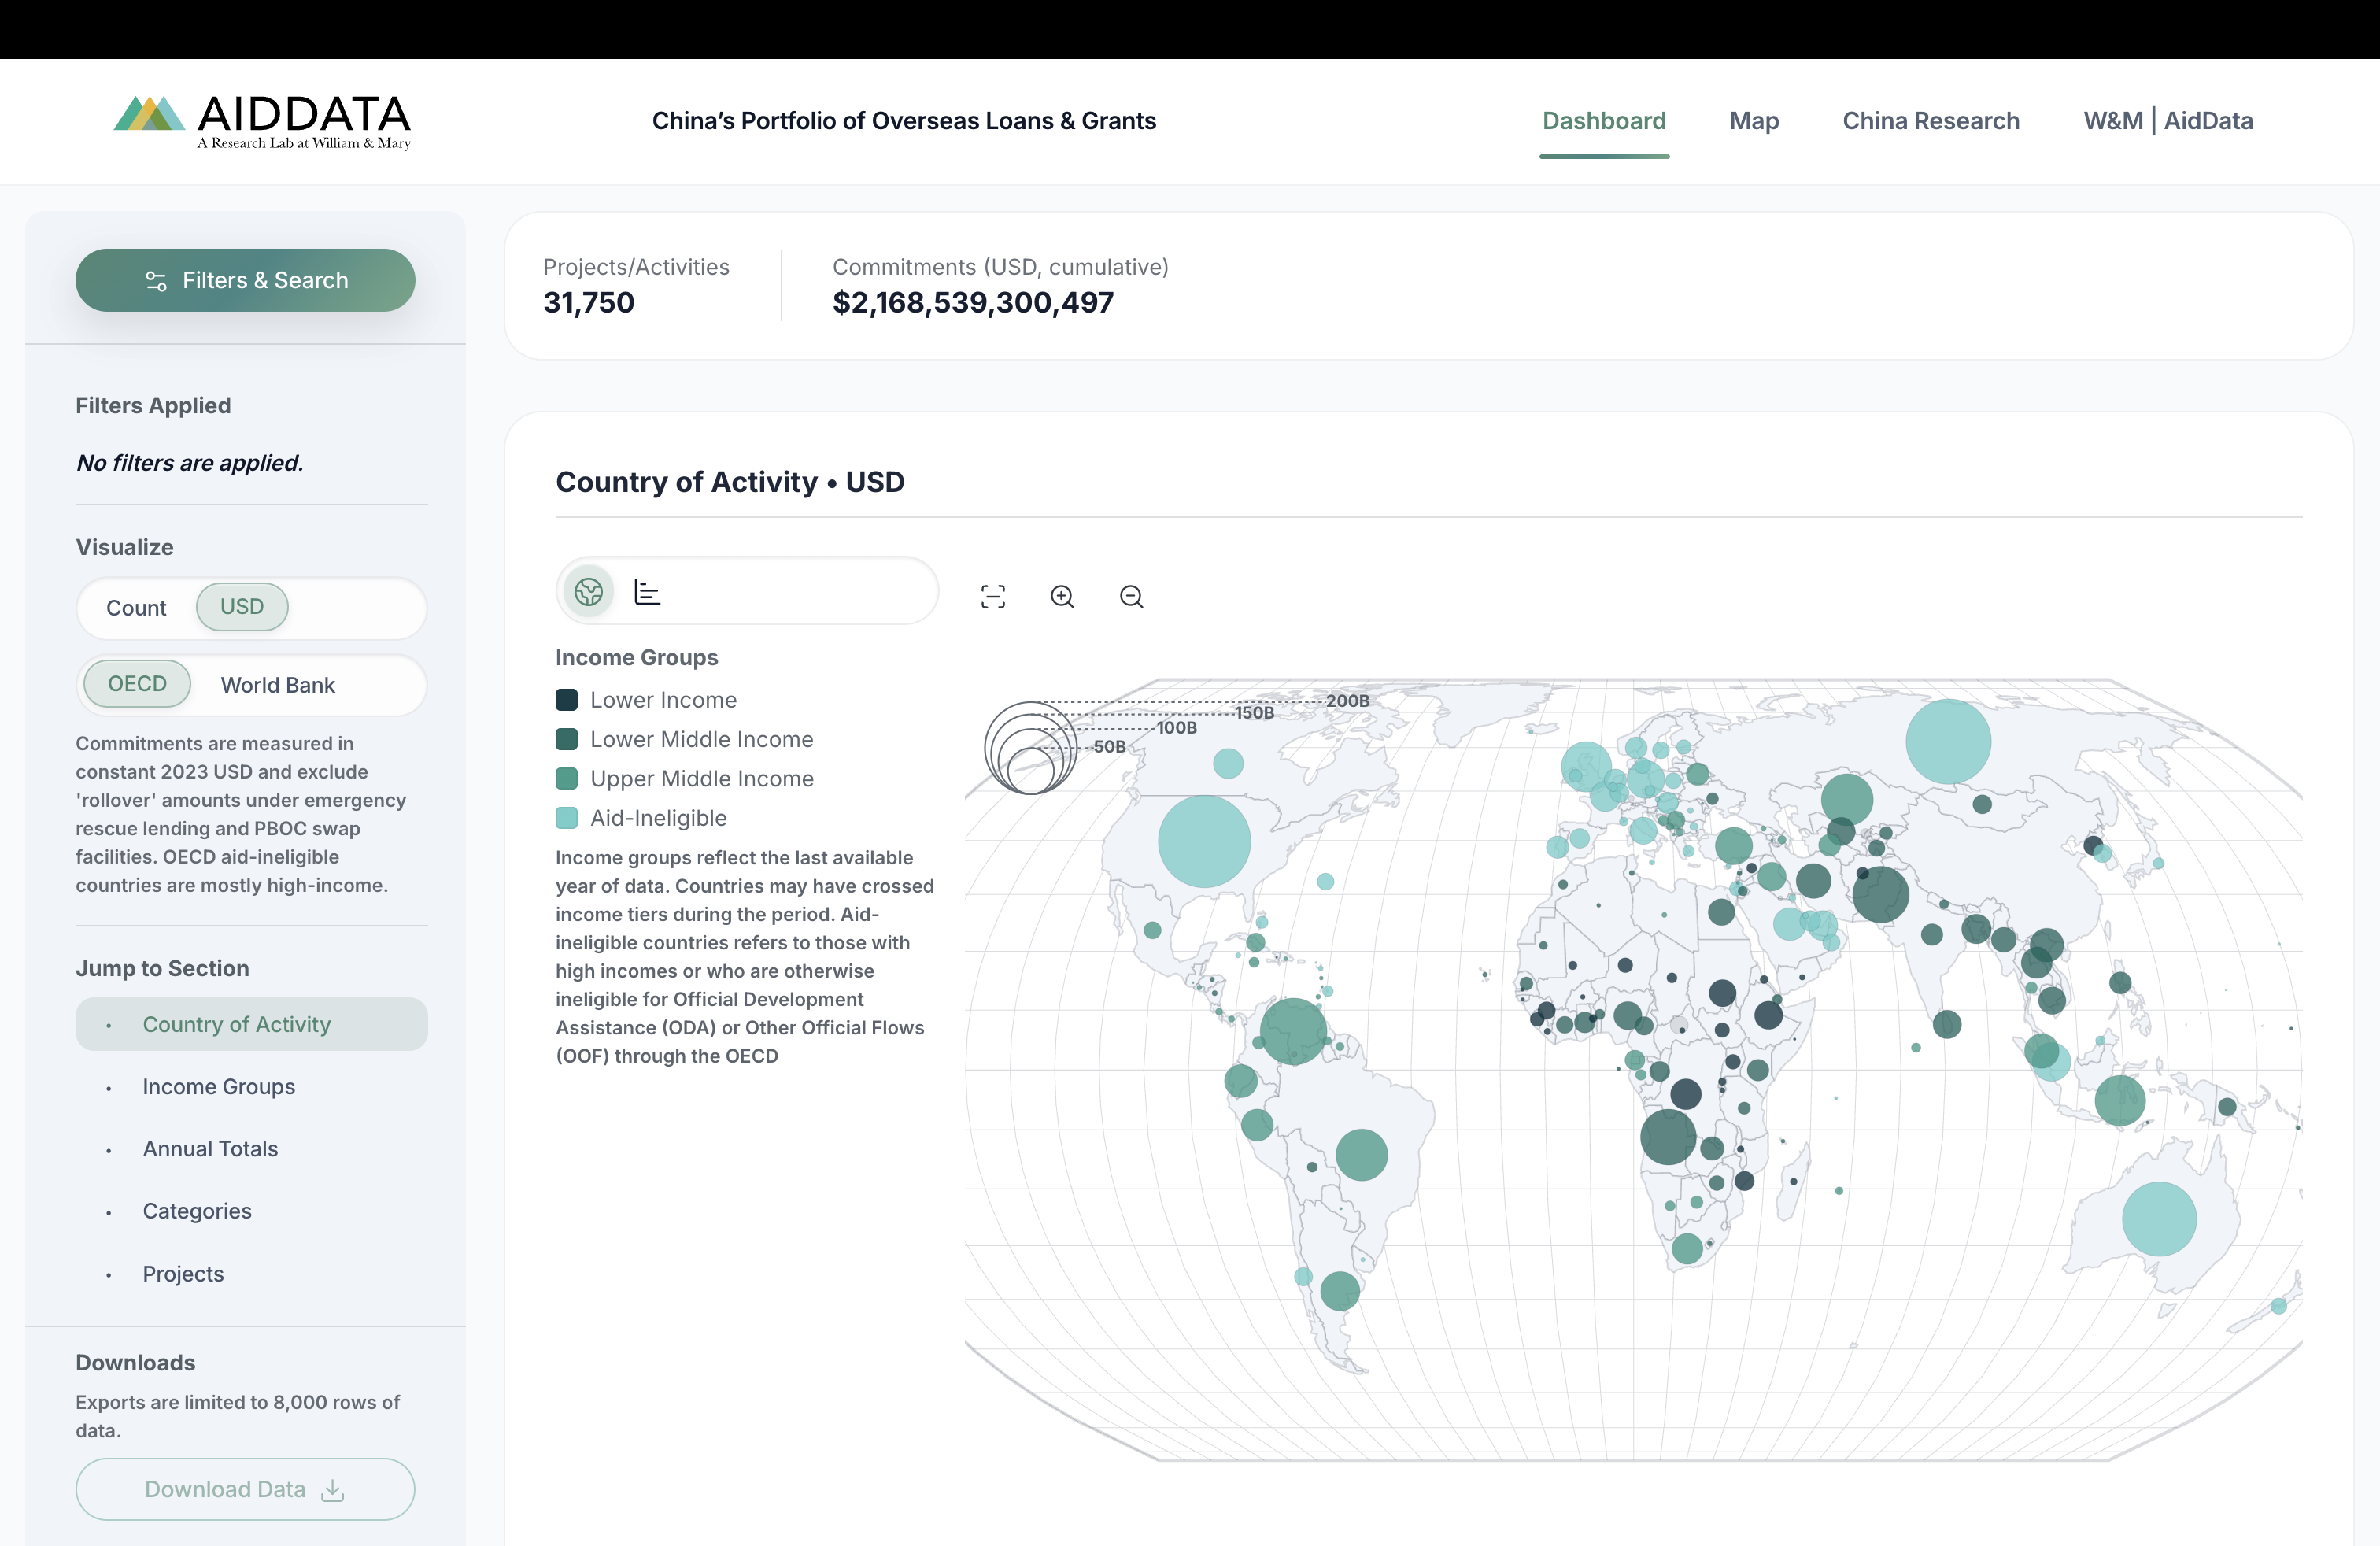Select the OECD classification option

[x=137, y=684]
